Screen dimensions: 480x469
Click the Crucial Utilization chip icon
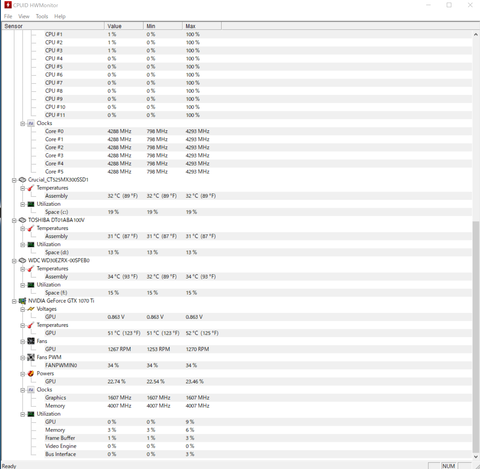click(31, 204)
